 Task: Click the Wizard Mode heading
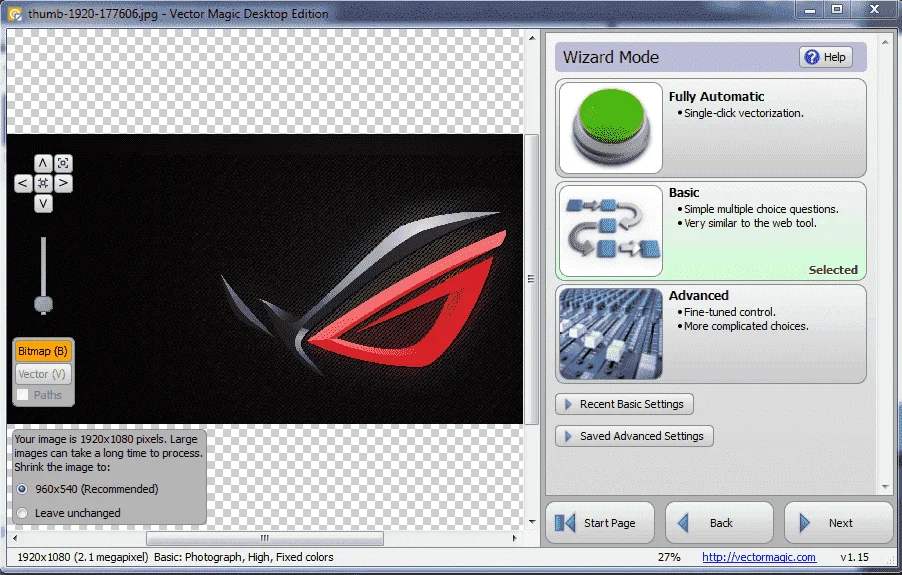[610, 57]
